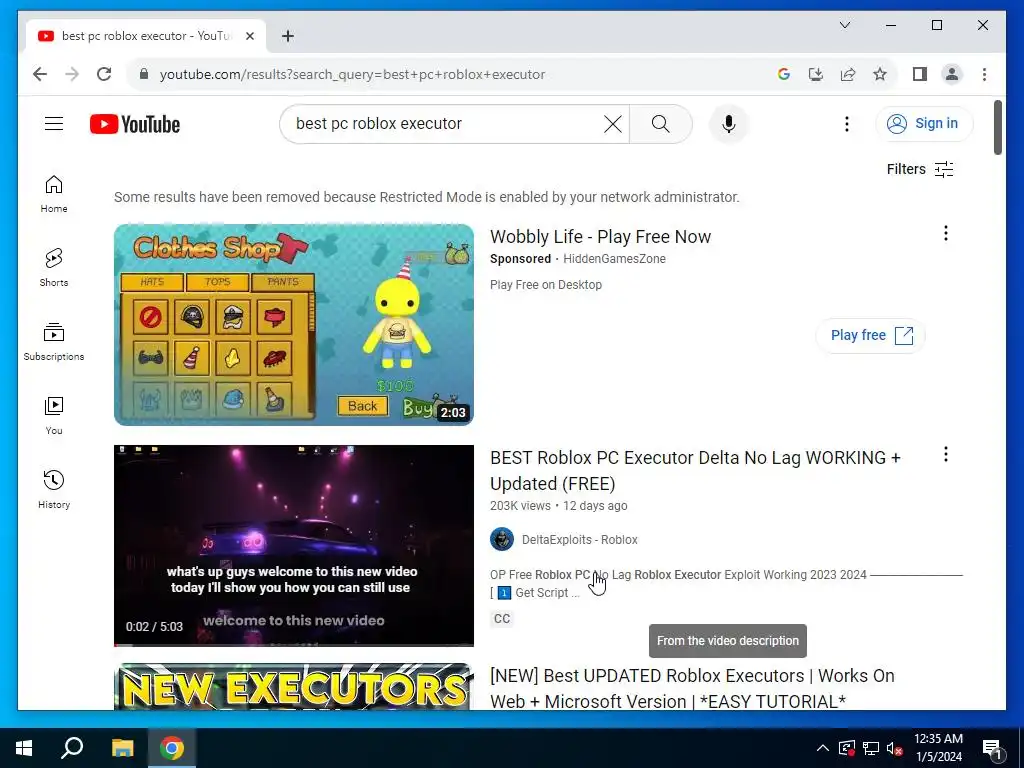Open the search Filters panel
This screenshot has width=1024, height=768.
(920, 169)
